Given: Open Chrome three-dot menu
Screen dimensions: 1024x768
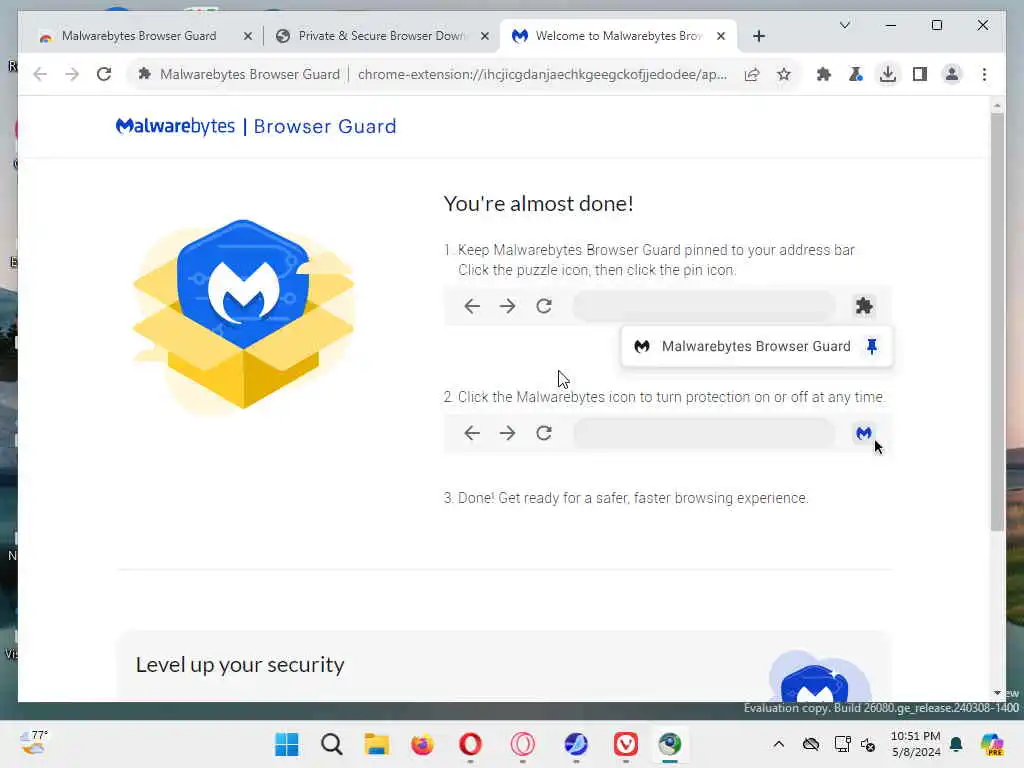Looking at the screenshot, I should (984, 74).
